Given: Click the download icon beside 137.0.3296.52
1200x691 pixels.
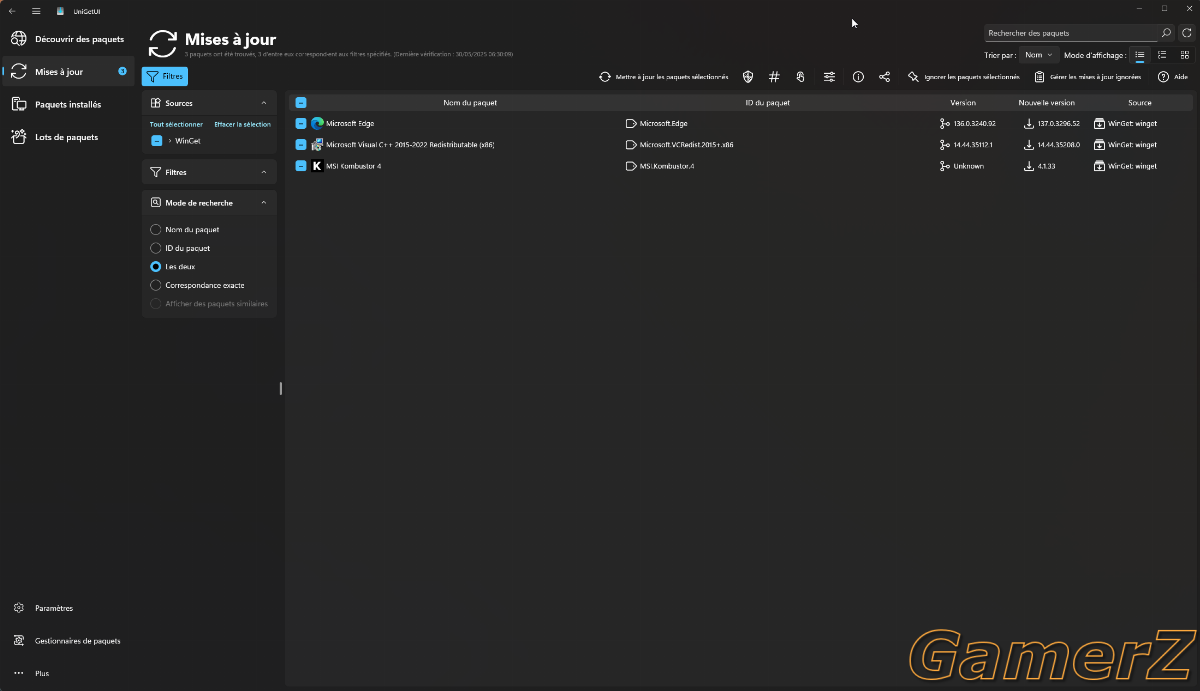Looking at the screenshot, I should pyautogui.click(x=1029, y=124).
